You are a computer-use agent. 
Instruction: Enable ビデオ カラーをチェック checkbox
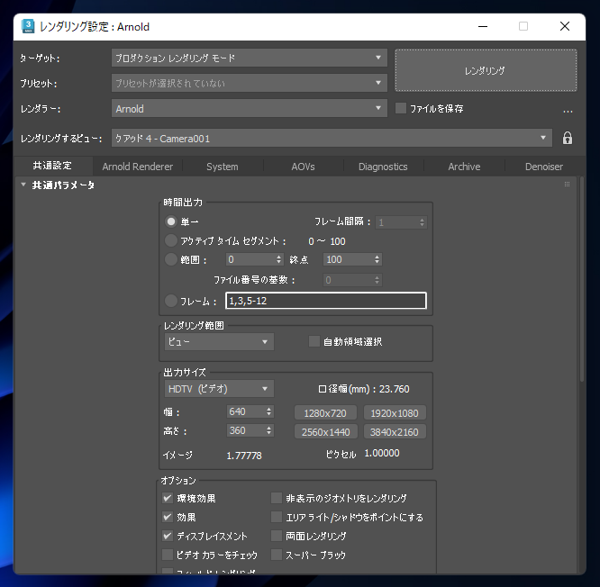pyautogui.click(x=167, y=554)
